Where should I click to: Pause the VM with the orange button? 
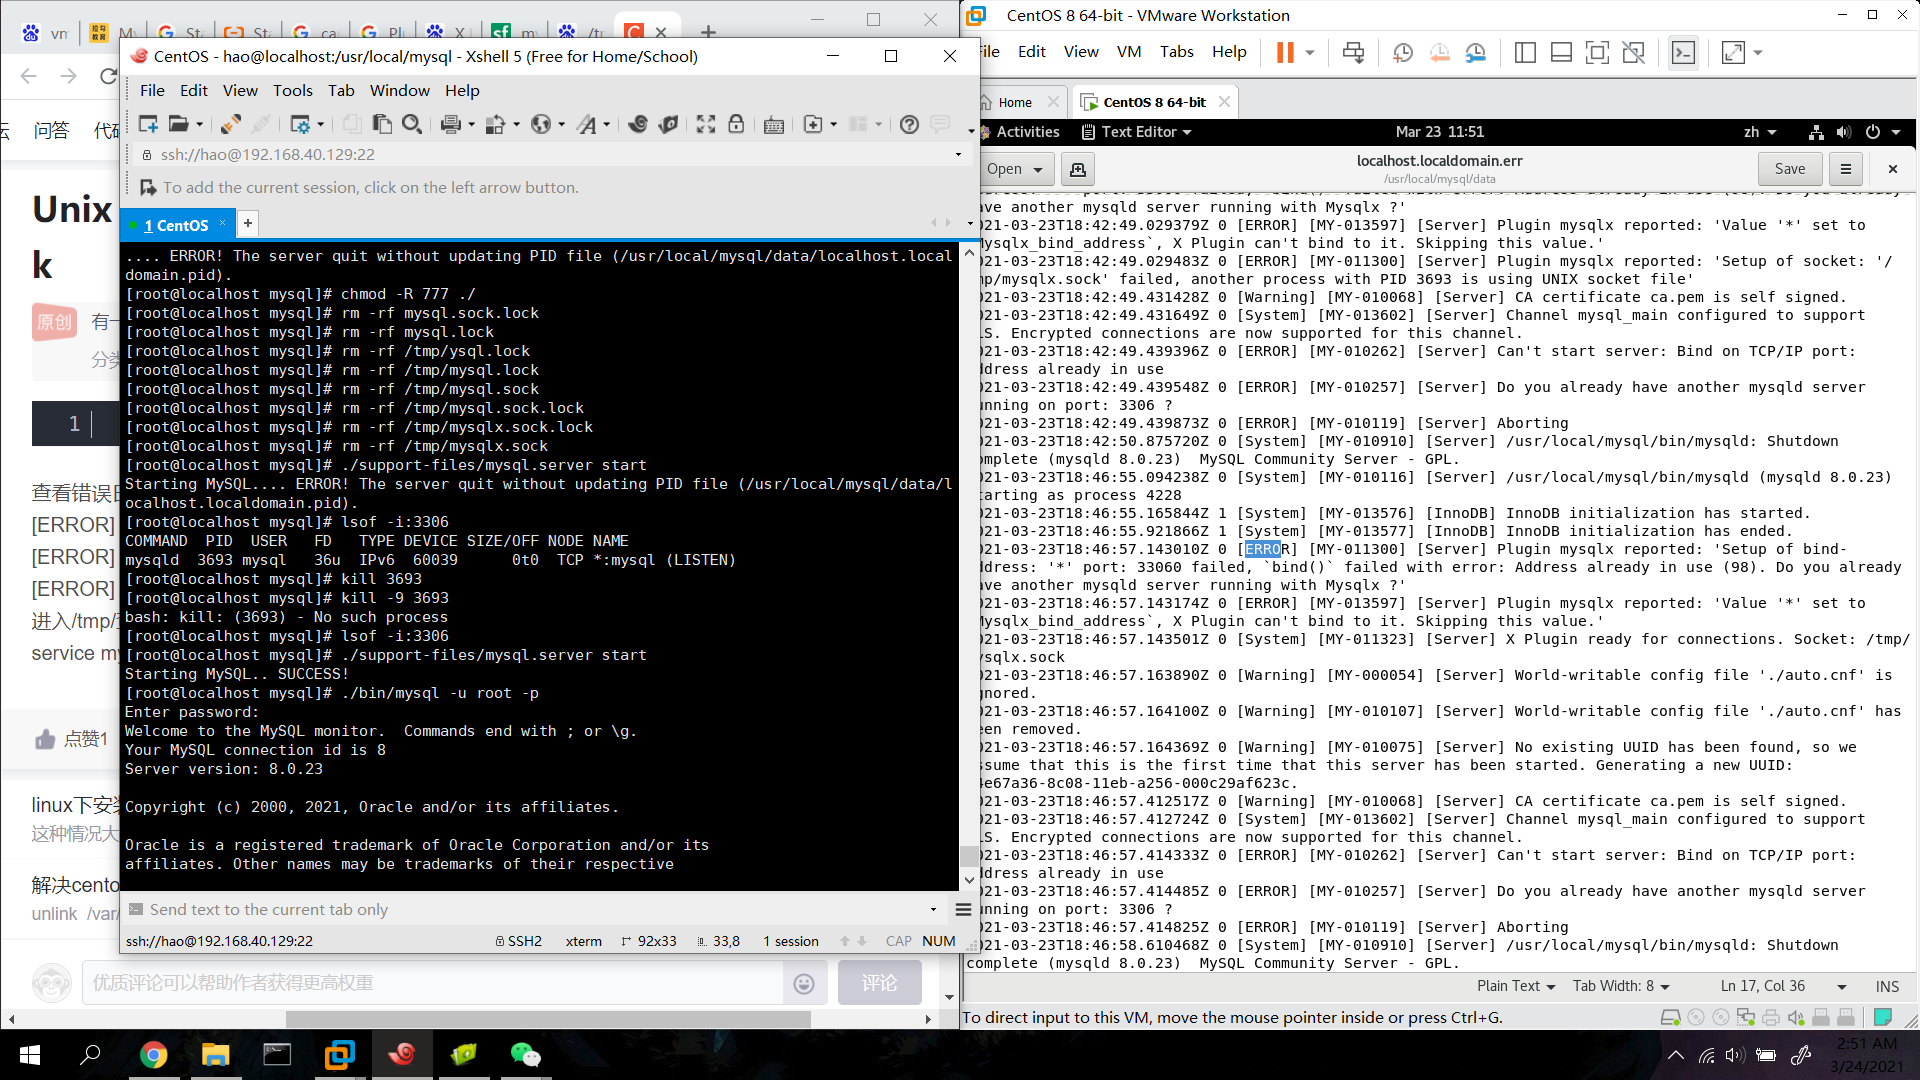pyautogui.click(x=1285, y=53)
